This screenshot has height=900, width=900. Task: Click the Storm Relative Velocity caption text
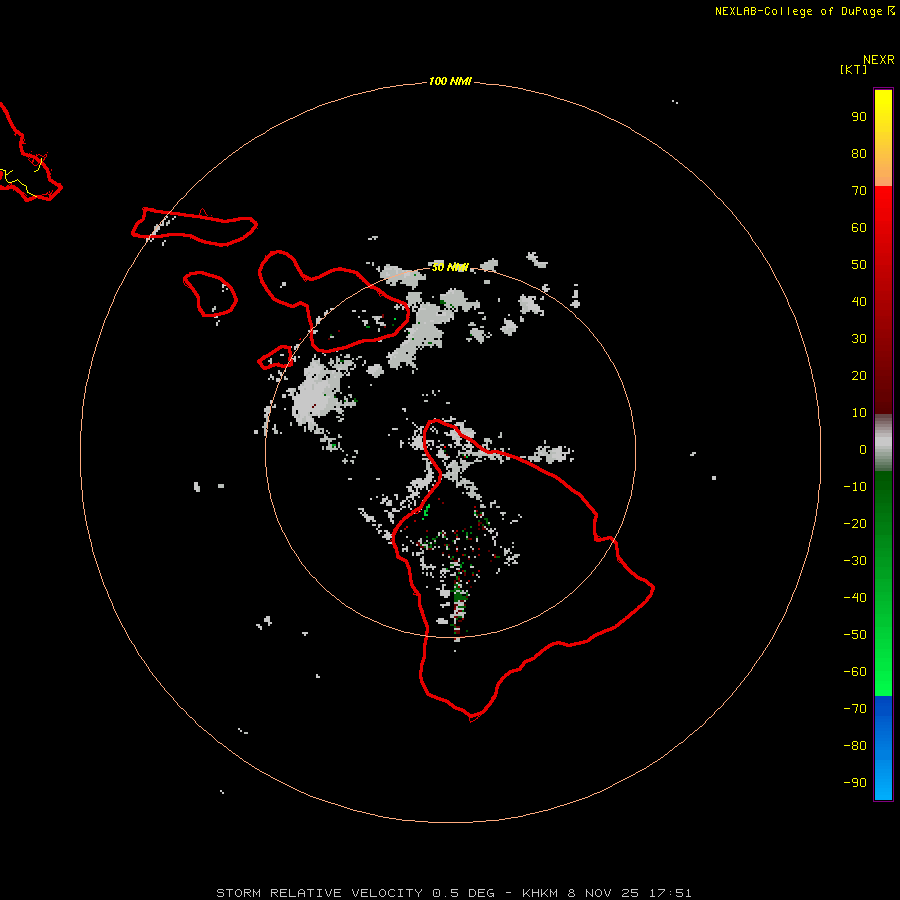453,893
